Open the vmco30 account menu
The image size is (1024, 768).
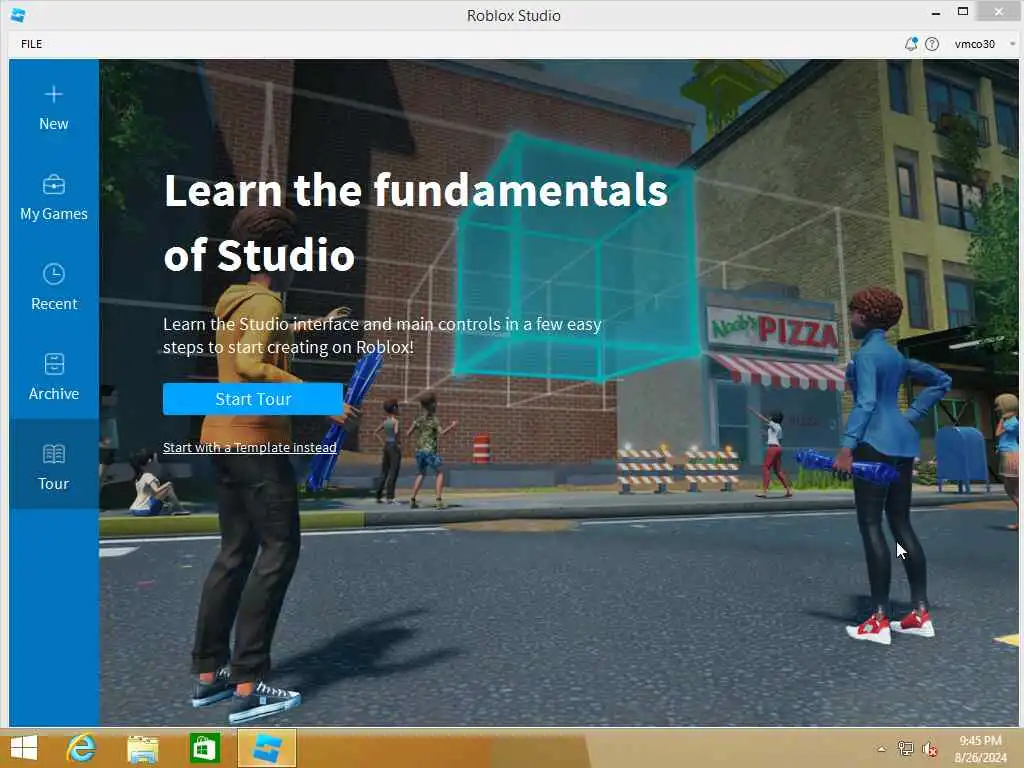984,44
